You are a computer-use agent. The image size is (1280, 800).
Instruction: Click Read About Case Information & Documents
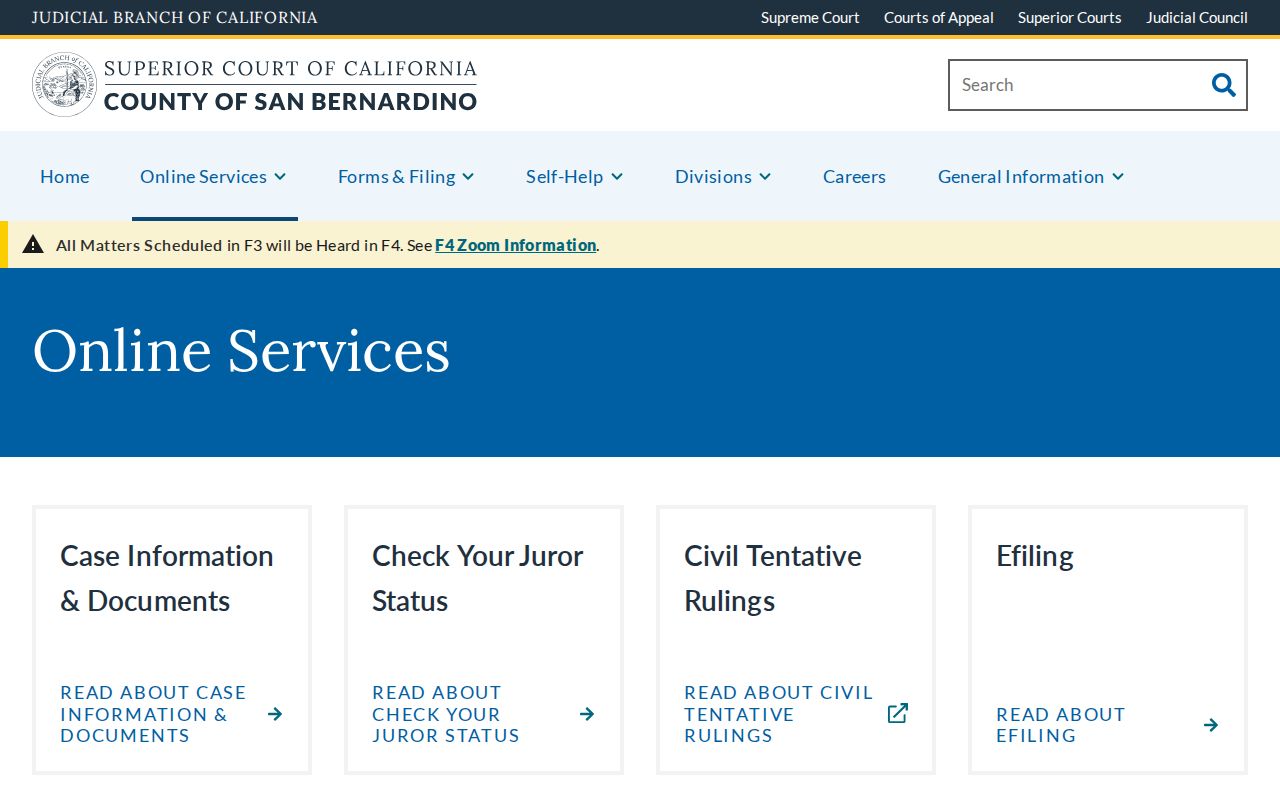click(x=153, y=714)
